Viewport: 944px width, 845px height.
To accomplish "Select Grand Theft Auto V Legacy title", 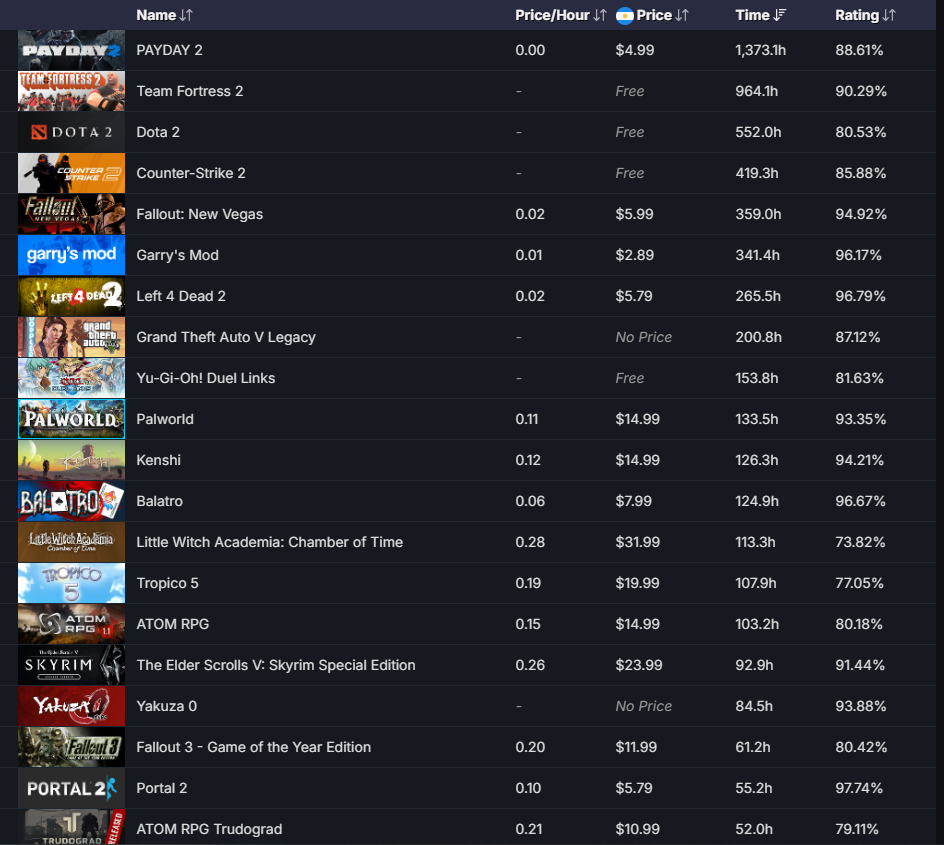I will [226, 337].
